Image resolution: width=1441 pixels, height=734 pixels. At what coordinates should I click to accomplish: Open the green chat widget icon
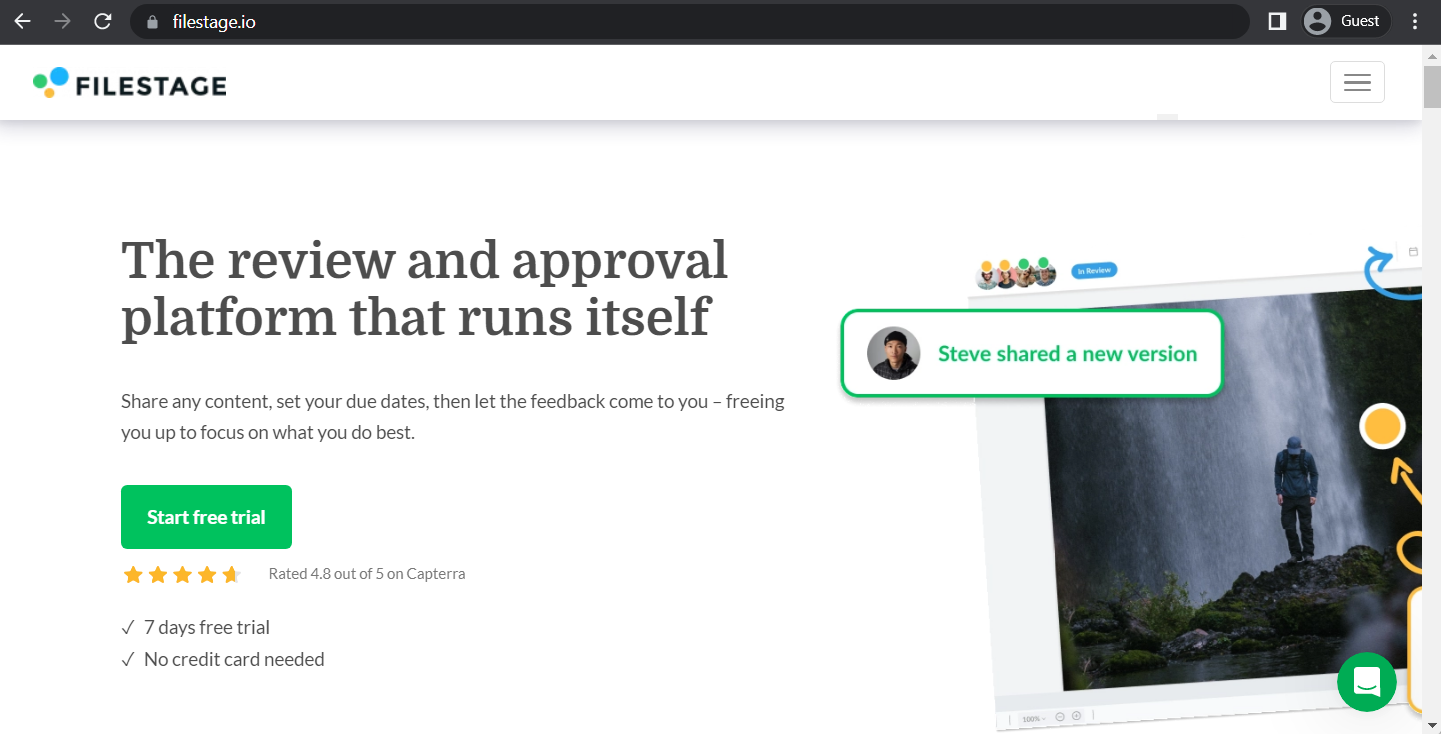coord(1367,682)
